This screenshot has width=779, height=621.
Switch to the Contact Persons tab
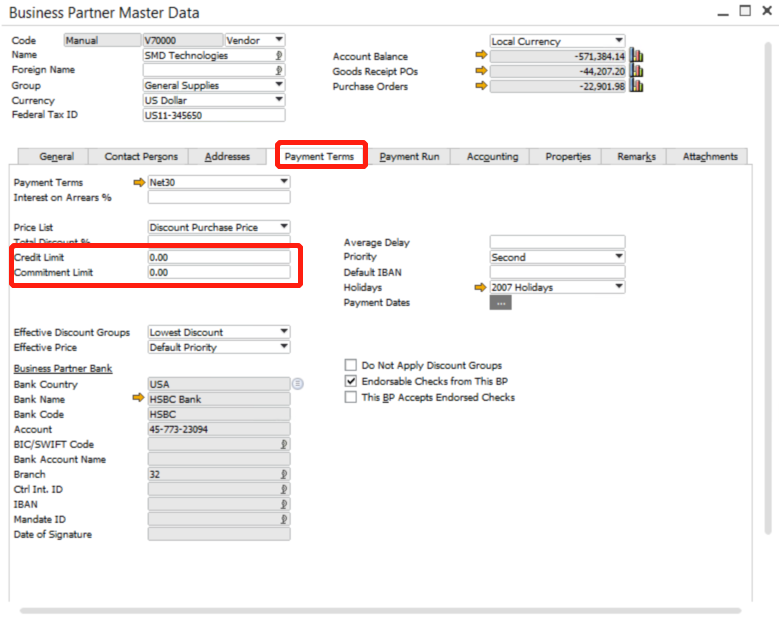tap(141, 156)
